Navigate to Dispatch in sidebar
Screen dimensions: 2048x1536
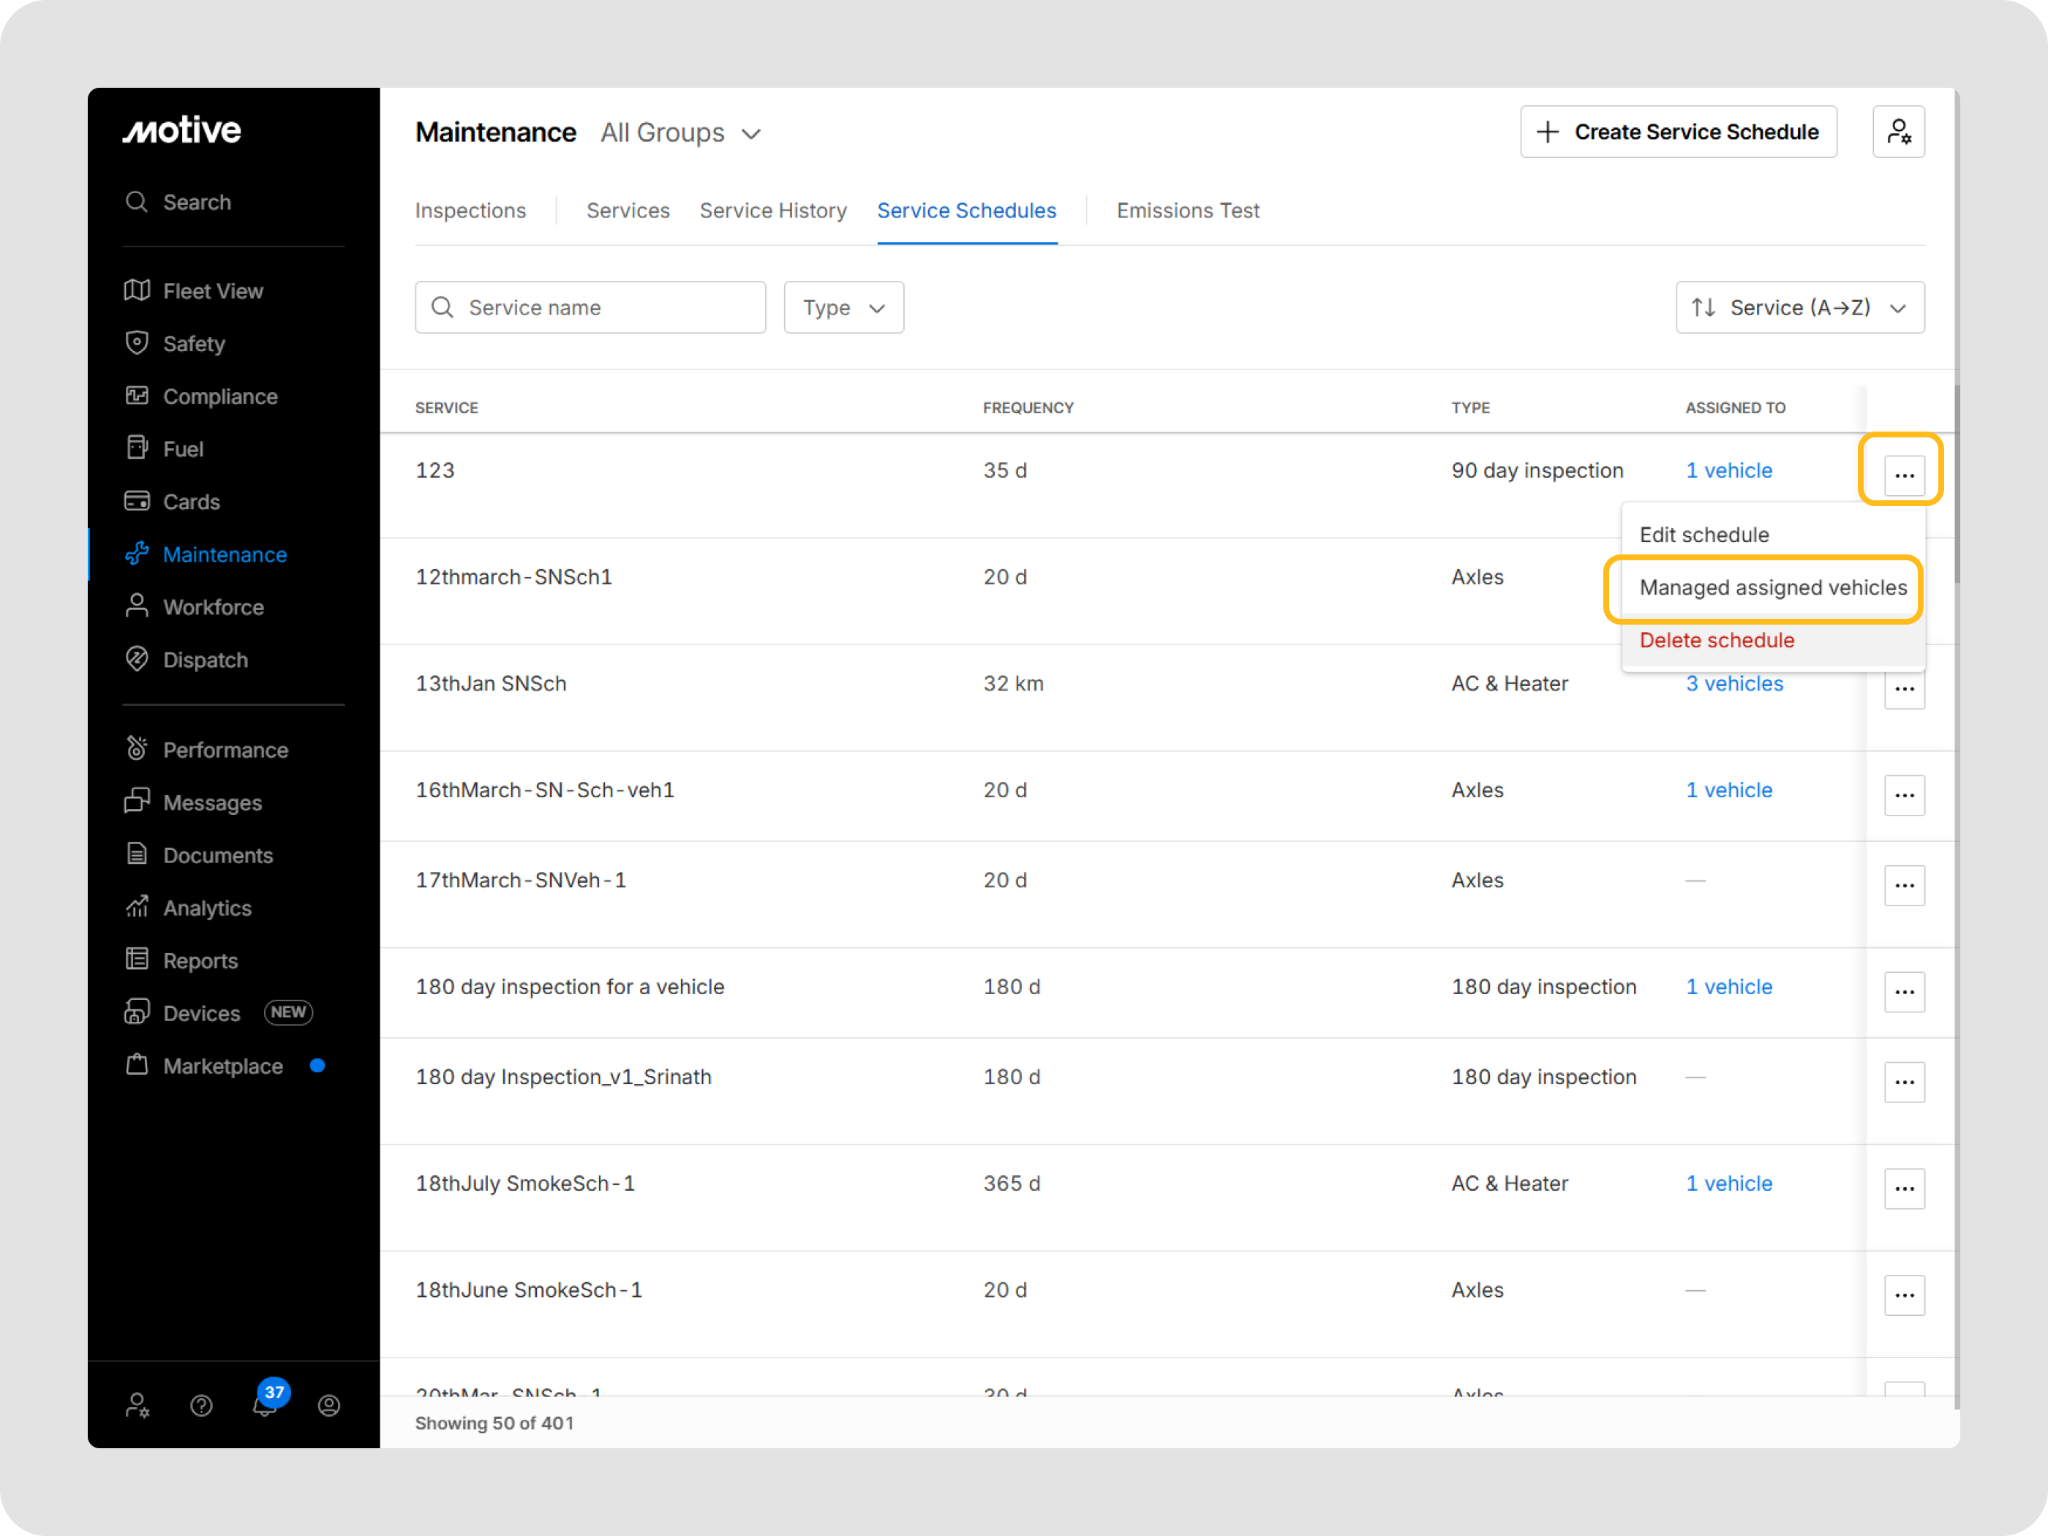tap(204, 660)
